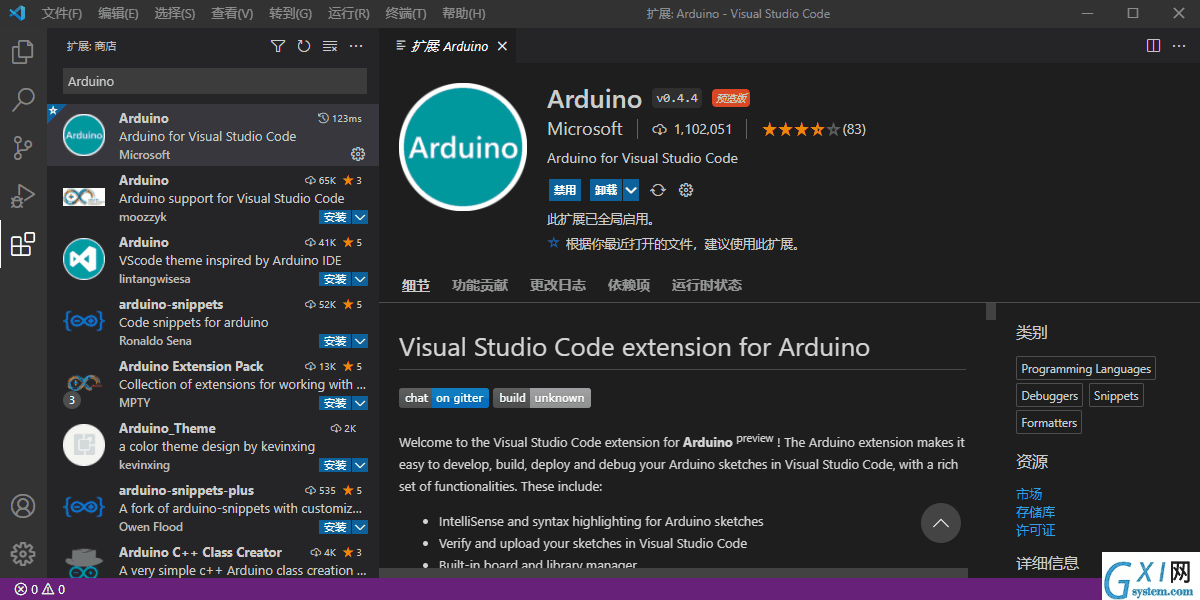Open the 编辑(E) menu
1200x600 pixels.
tap(118, 14)
